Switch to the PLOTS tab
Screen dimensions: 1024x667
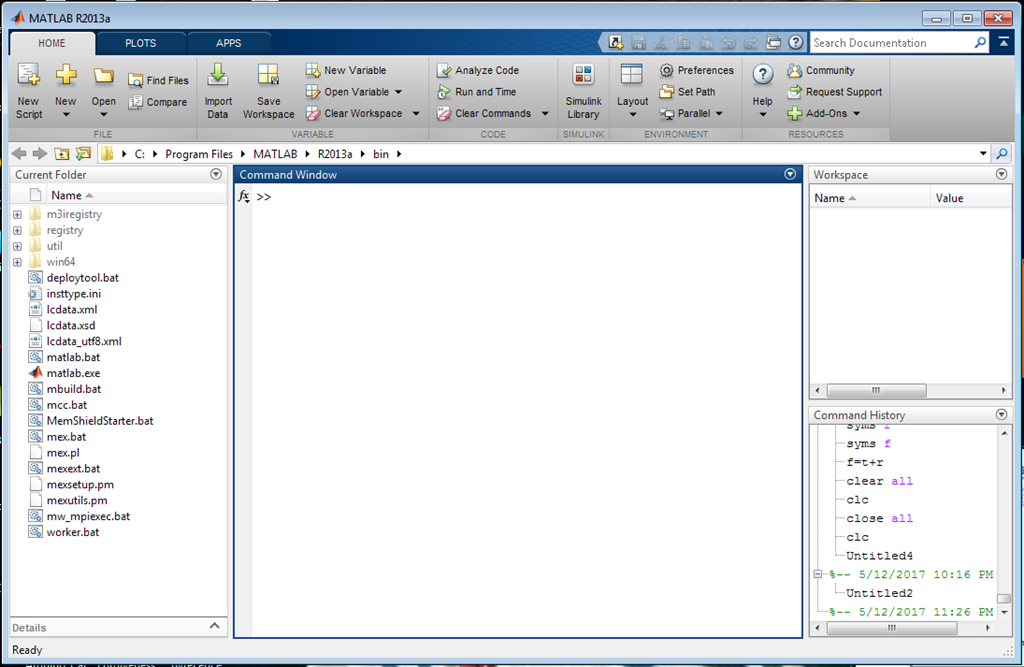(x=140, y=42)
